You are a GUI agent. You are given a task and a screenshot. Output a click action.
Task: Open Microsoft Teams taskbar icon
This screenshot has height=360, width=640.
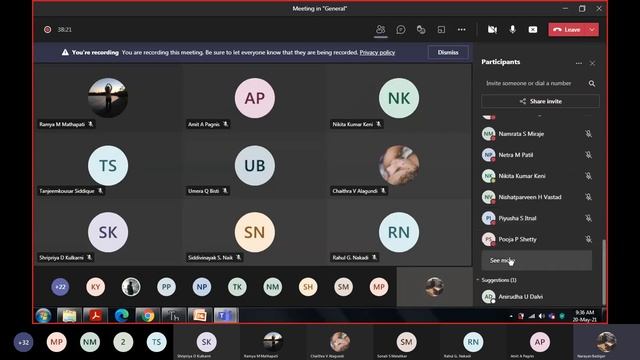click(x=225, y=316)
